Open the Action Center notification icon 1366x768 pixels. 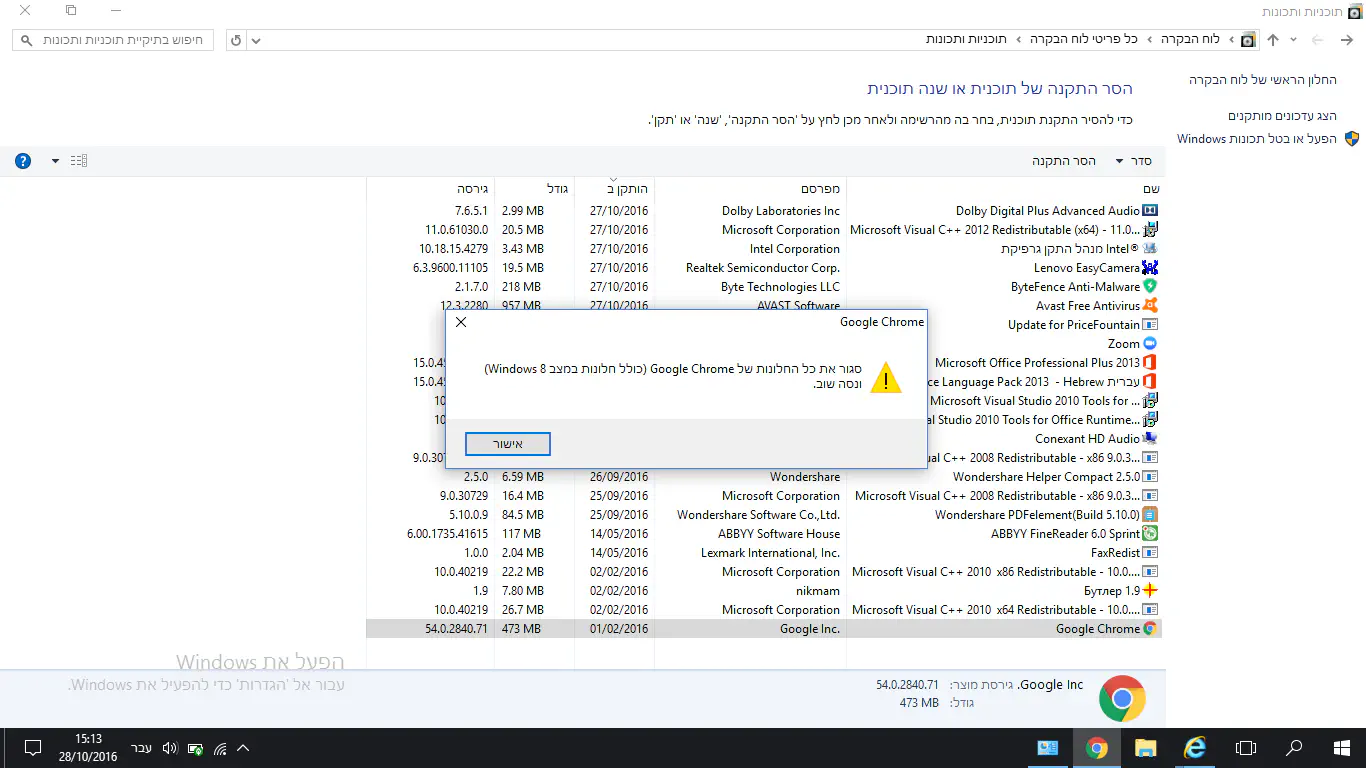[32, 748]
